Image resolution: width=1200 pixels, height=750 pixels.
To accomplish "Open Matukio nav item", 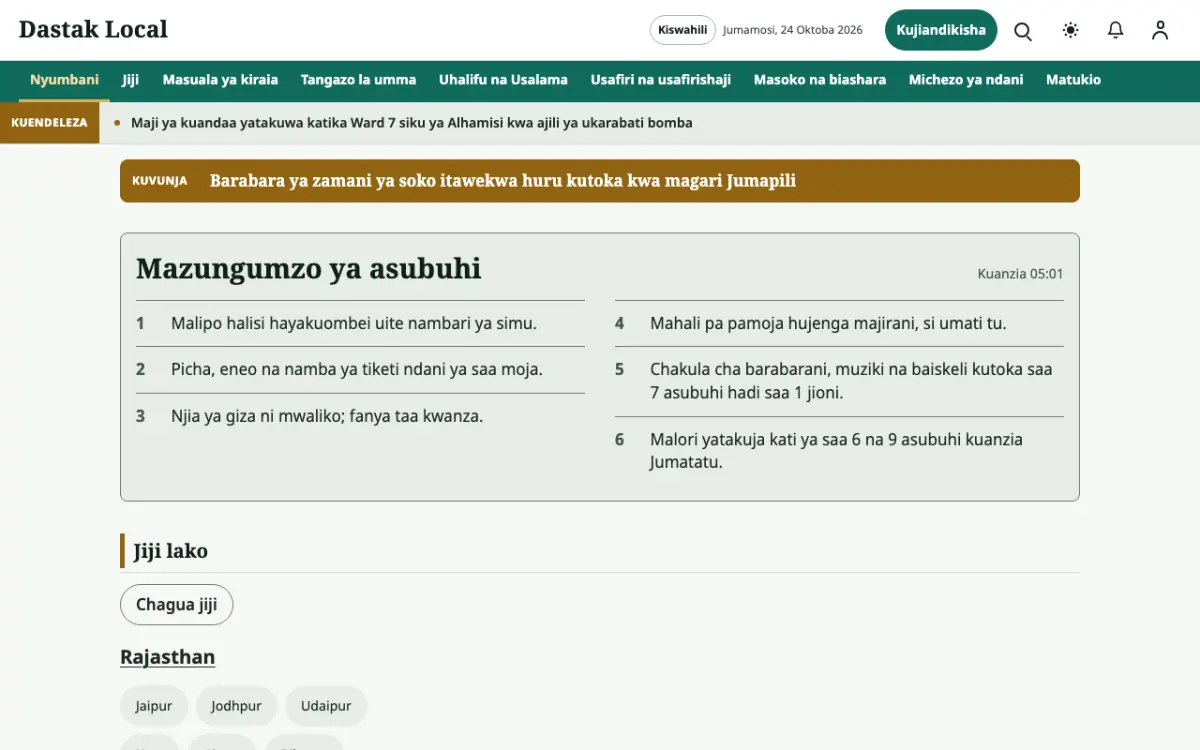I will [x=1073, y=80].
